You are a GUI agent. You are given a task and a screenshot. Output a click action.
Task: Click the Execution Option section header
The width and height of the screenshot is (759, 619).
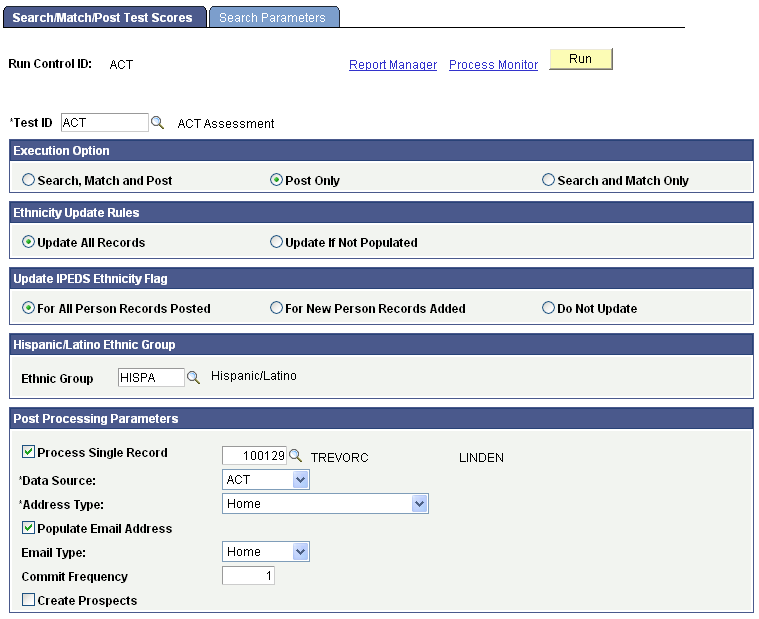pos(381,151)
